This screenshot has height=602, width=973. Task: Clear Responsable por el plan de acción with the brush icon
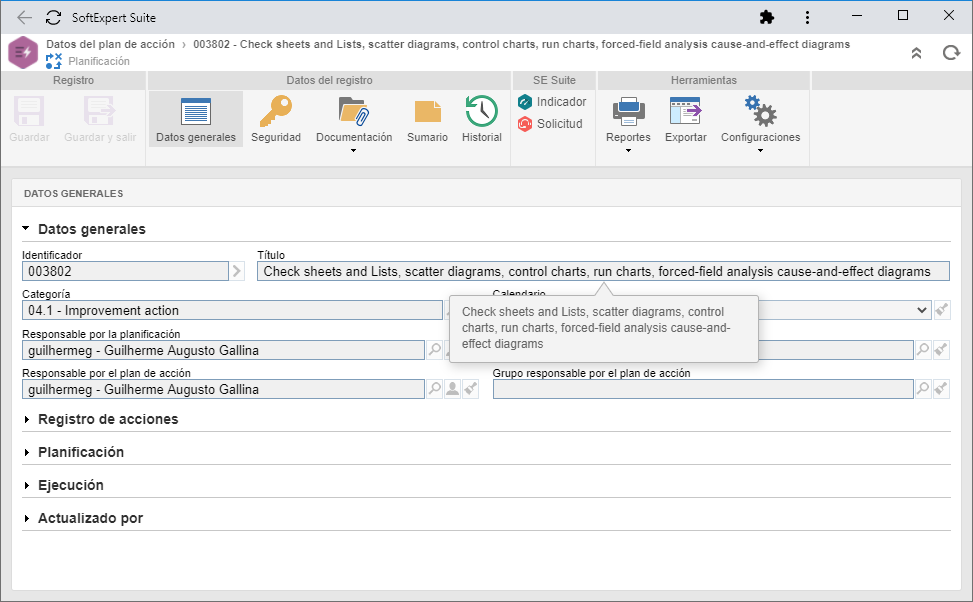(470, 389)
